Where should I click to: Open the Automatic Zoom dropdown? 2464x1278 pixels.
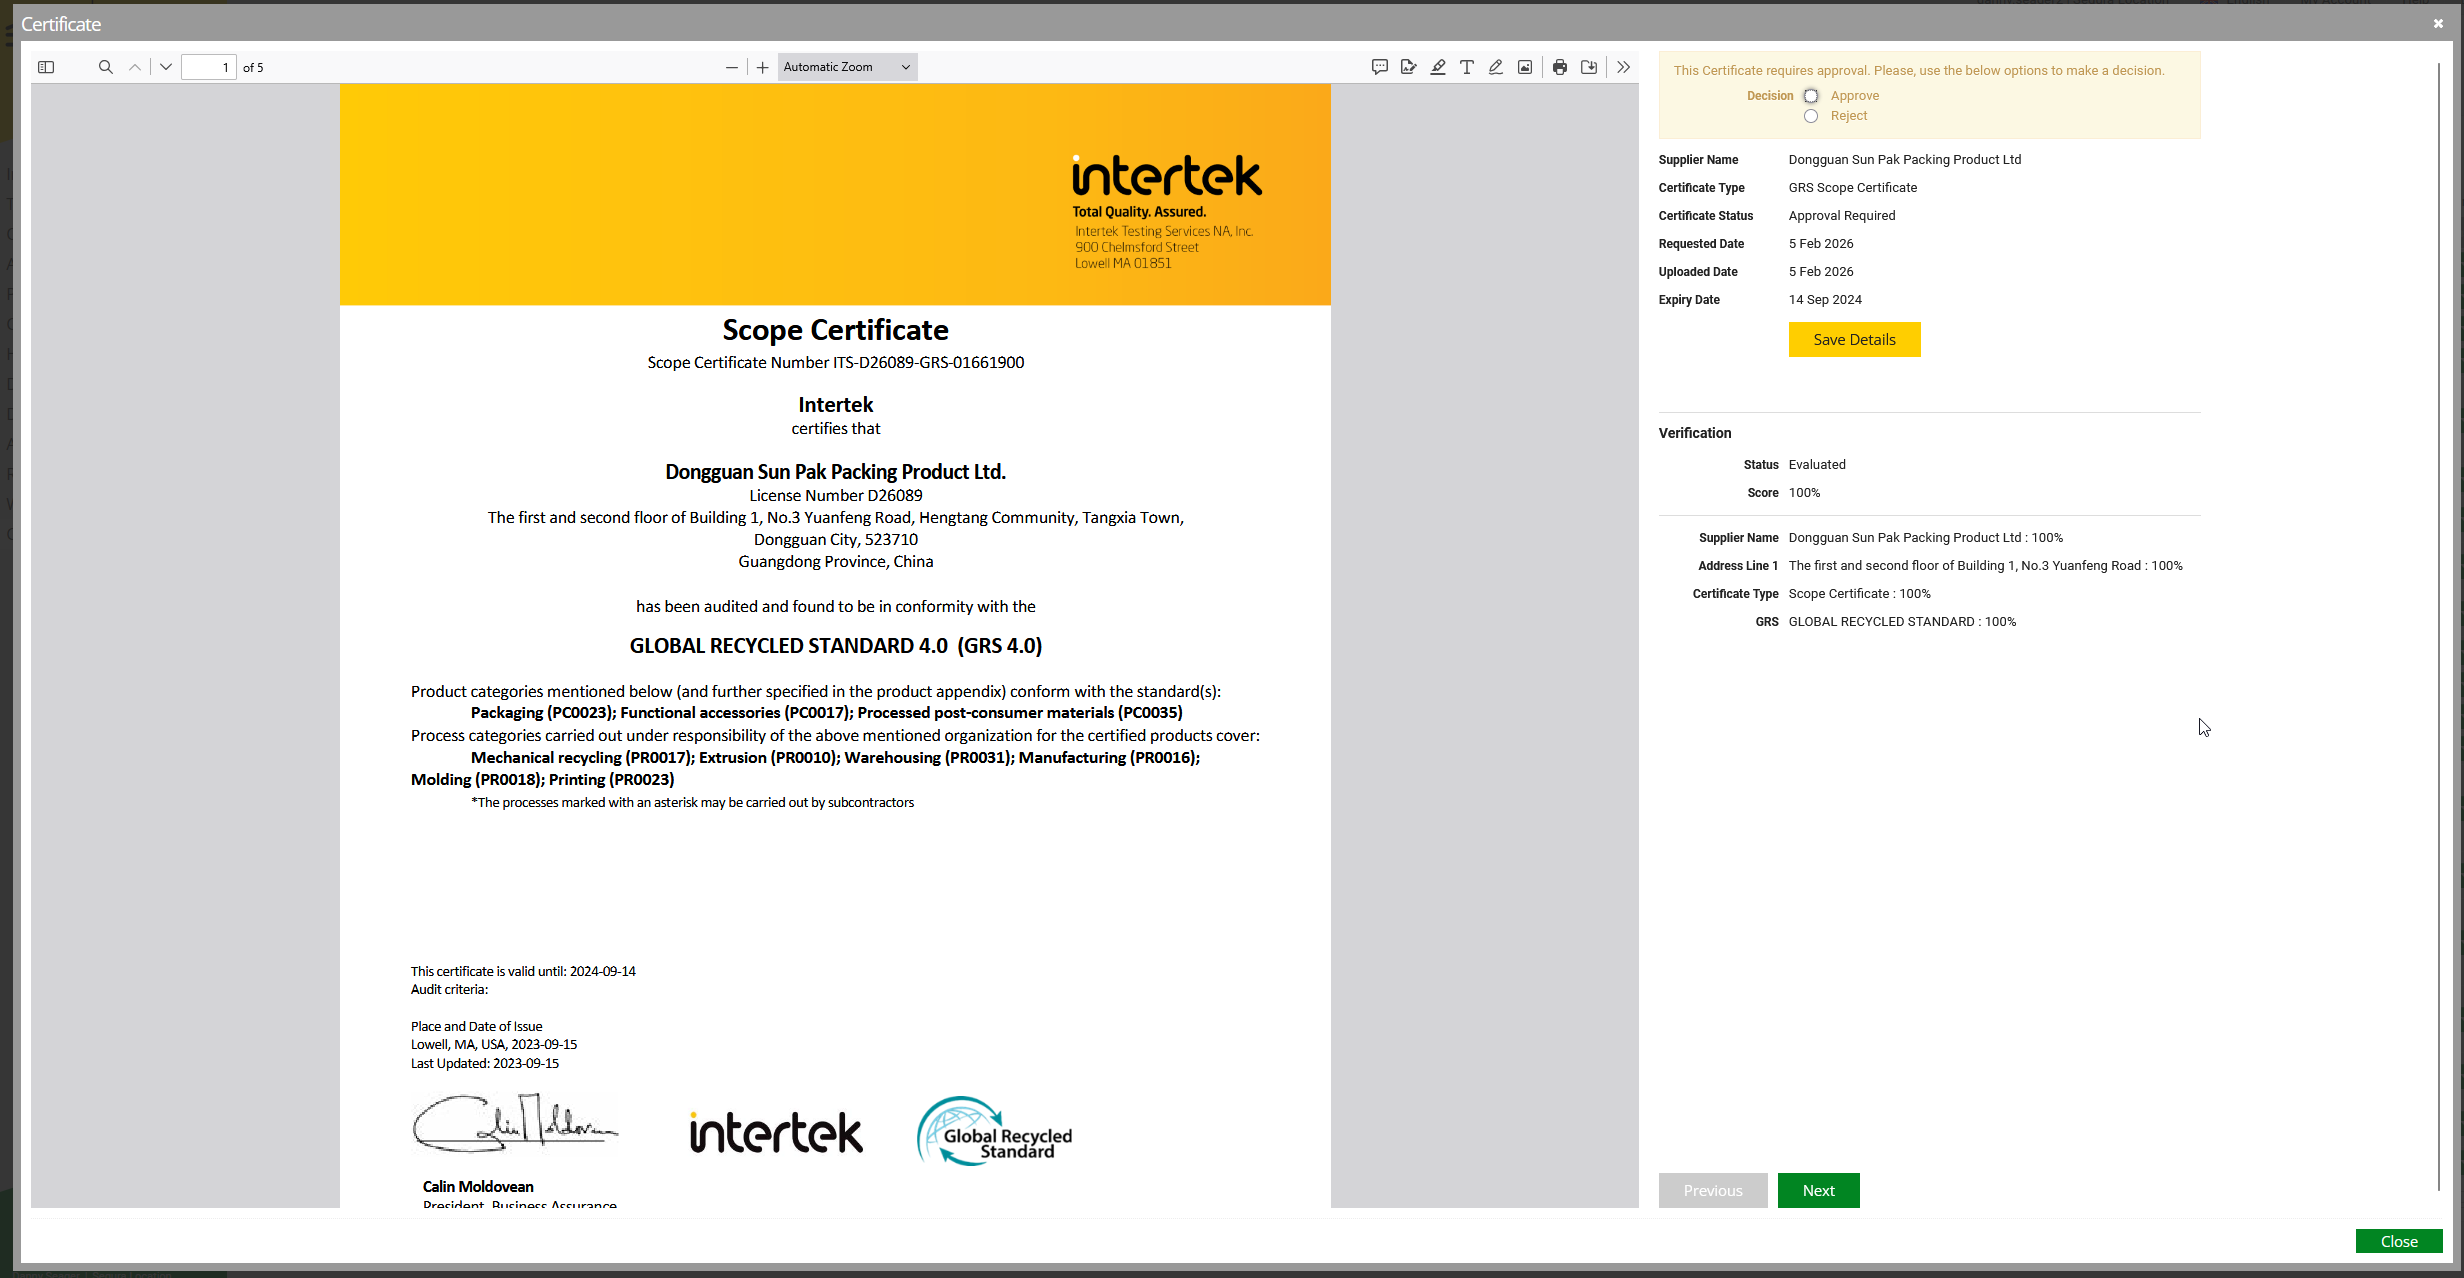coord(846,67)
